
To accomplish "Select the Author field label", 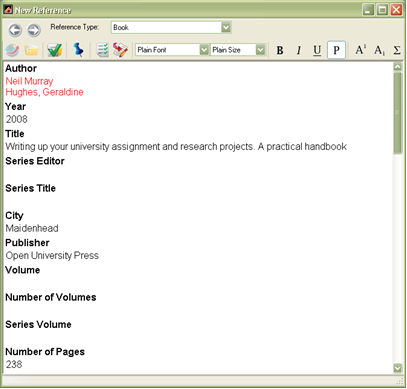I will (21, 68).
